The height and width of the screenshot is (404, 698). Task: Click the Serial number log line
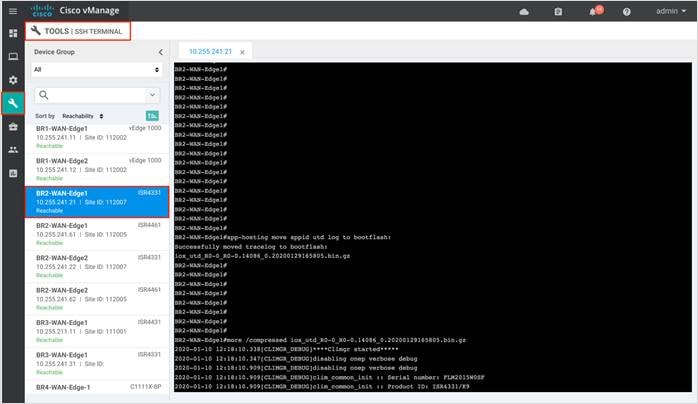click(x=329, y=377)
